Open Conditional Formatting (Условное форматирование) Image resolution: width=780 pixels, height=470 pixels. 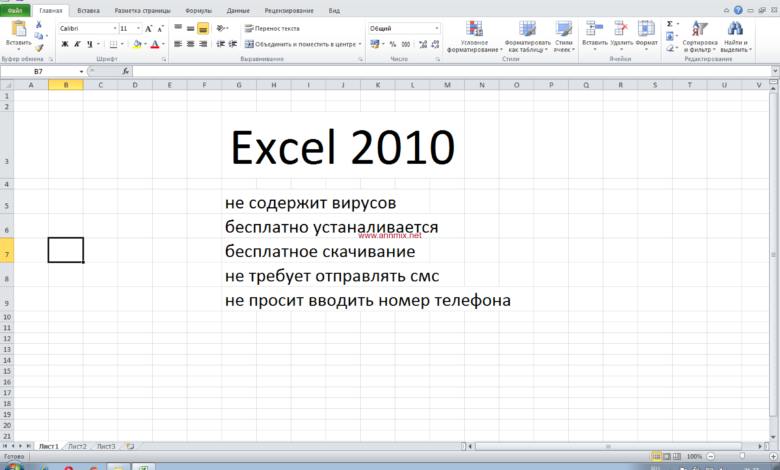tap(474, 36)
